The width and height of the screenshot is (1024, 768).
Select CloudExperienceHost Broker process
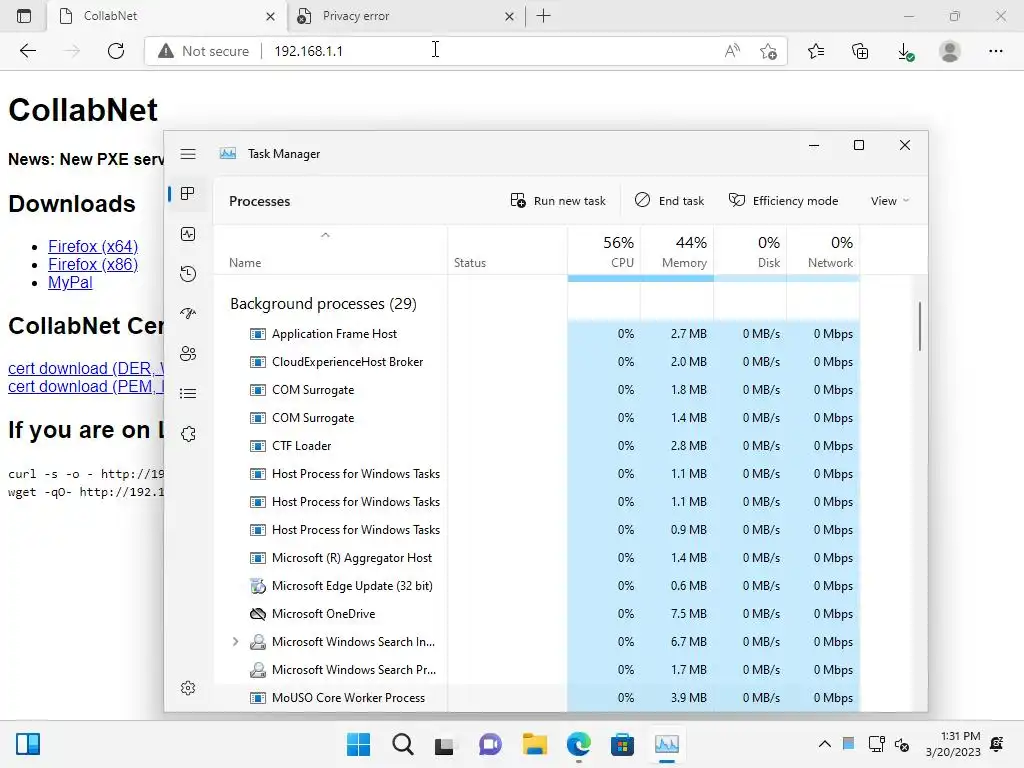tap(536, 362)
